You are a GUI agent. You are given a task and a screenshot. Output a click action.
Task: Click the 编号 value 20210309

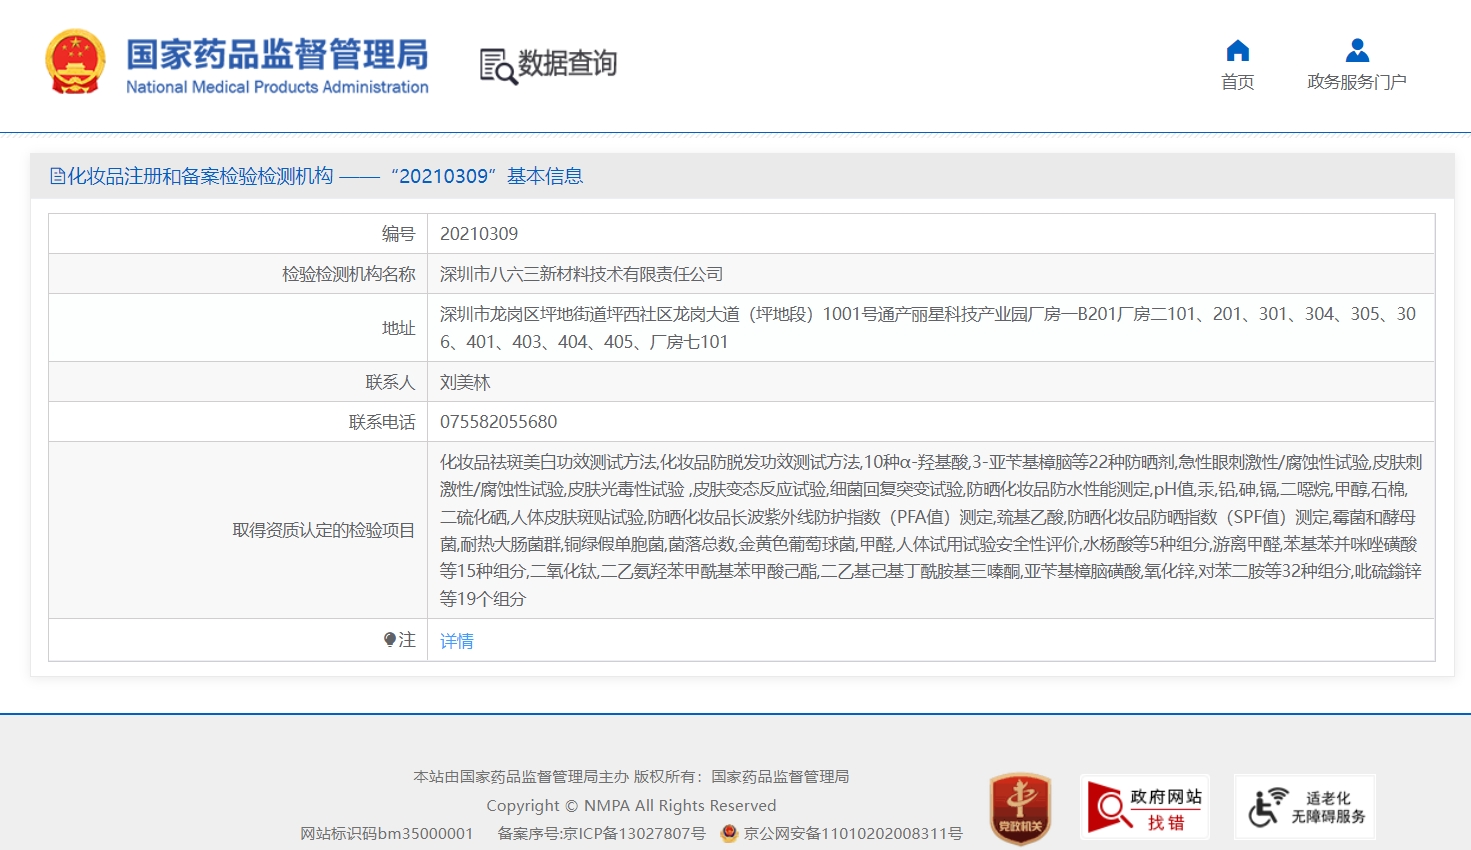pos(479,234)
